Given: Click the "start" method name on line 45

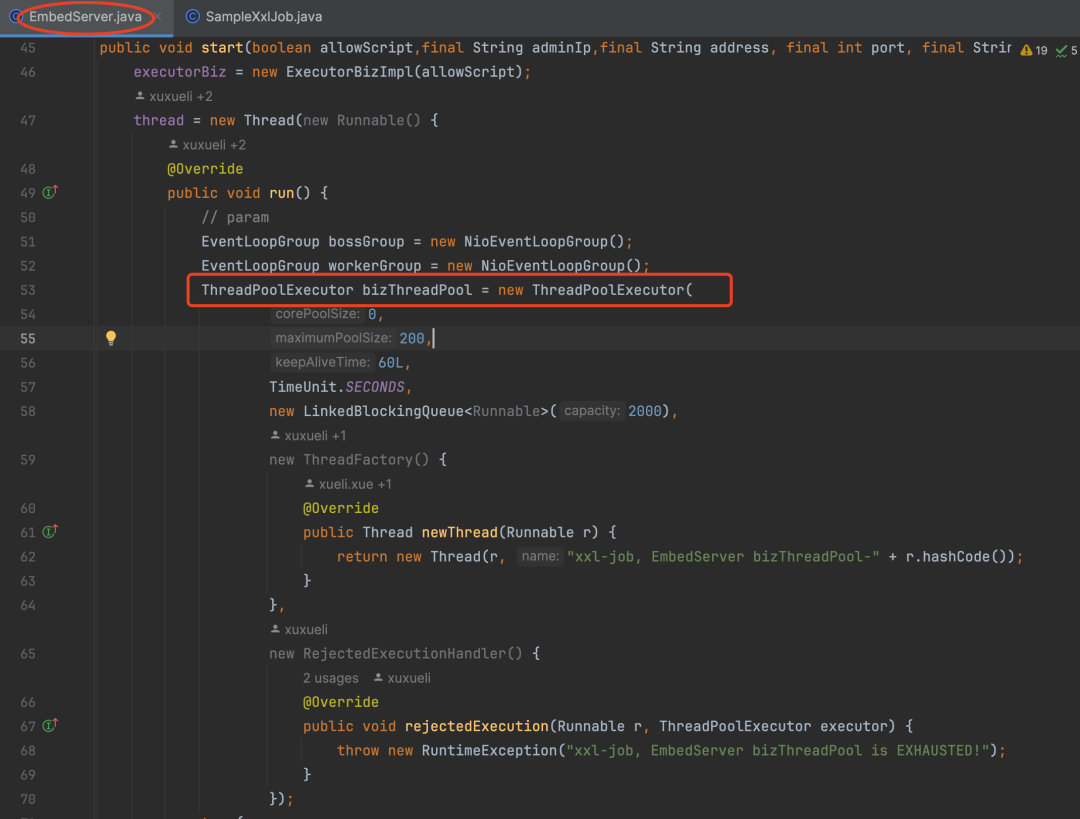Looking at the screenshot, I should click(x=222, y=48).
